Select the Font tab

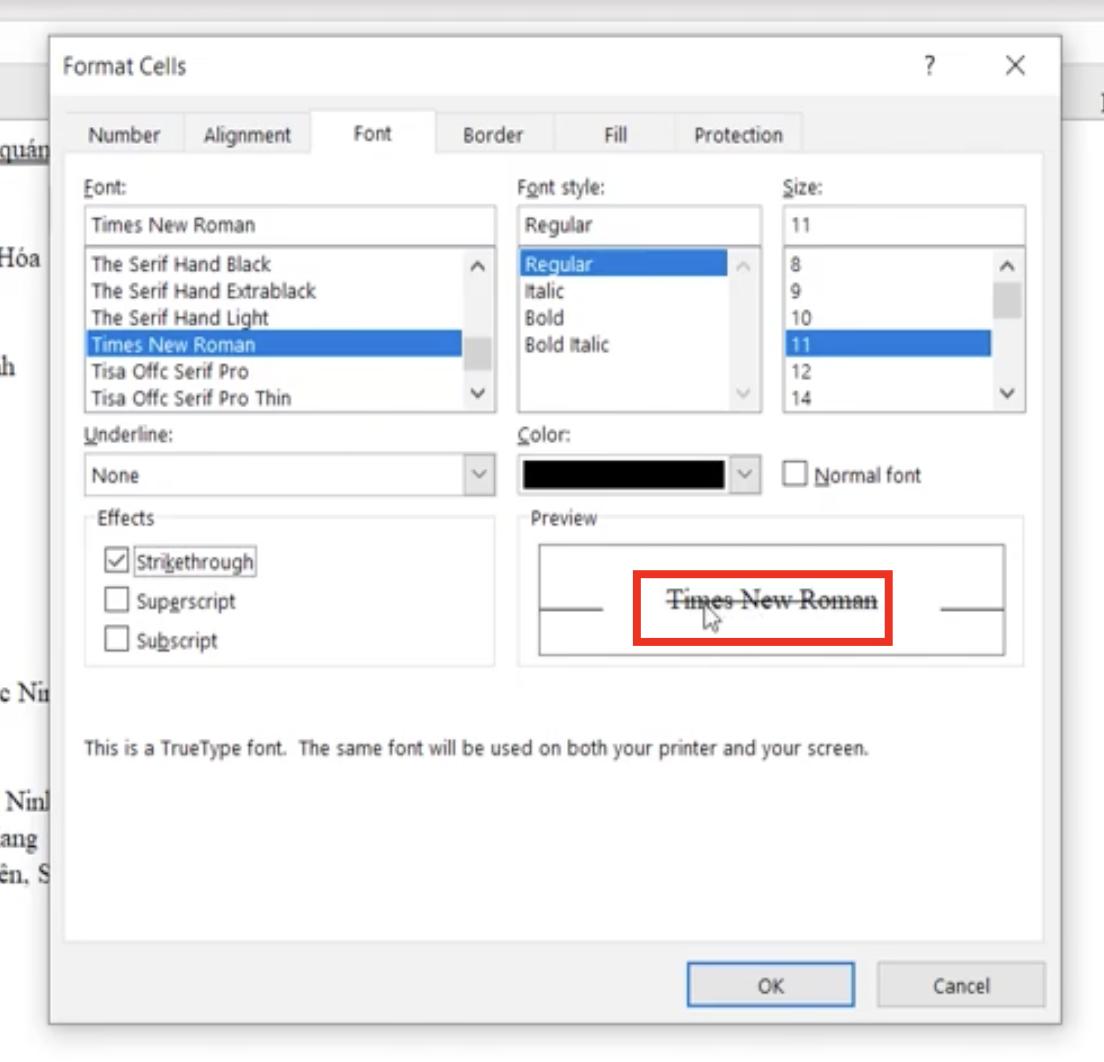(x=372, y=133)
